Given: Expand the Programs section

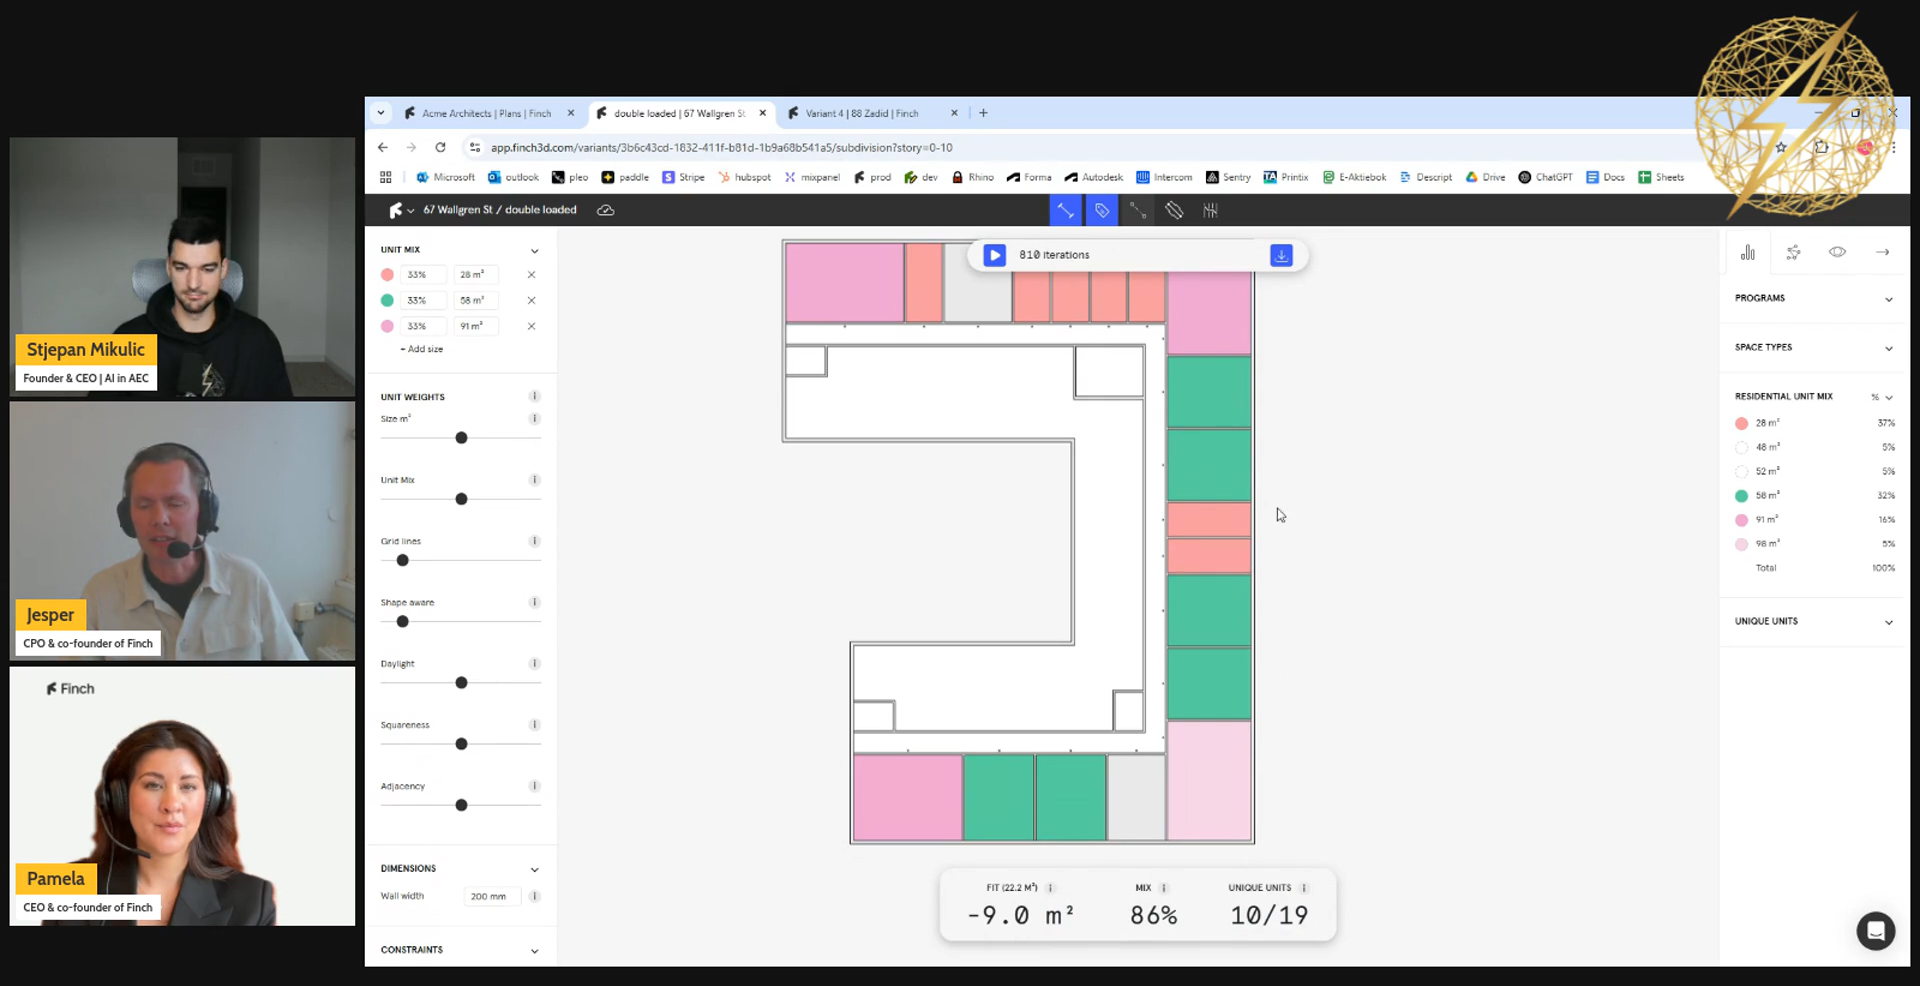Looking at the screenshot, I should coord(1888,299).
